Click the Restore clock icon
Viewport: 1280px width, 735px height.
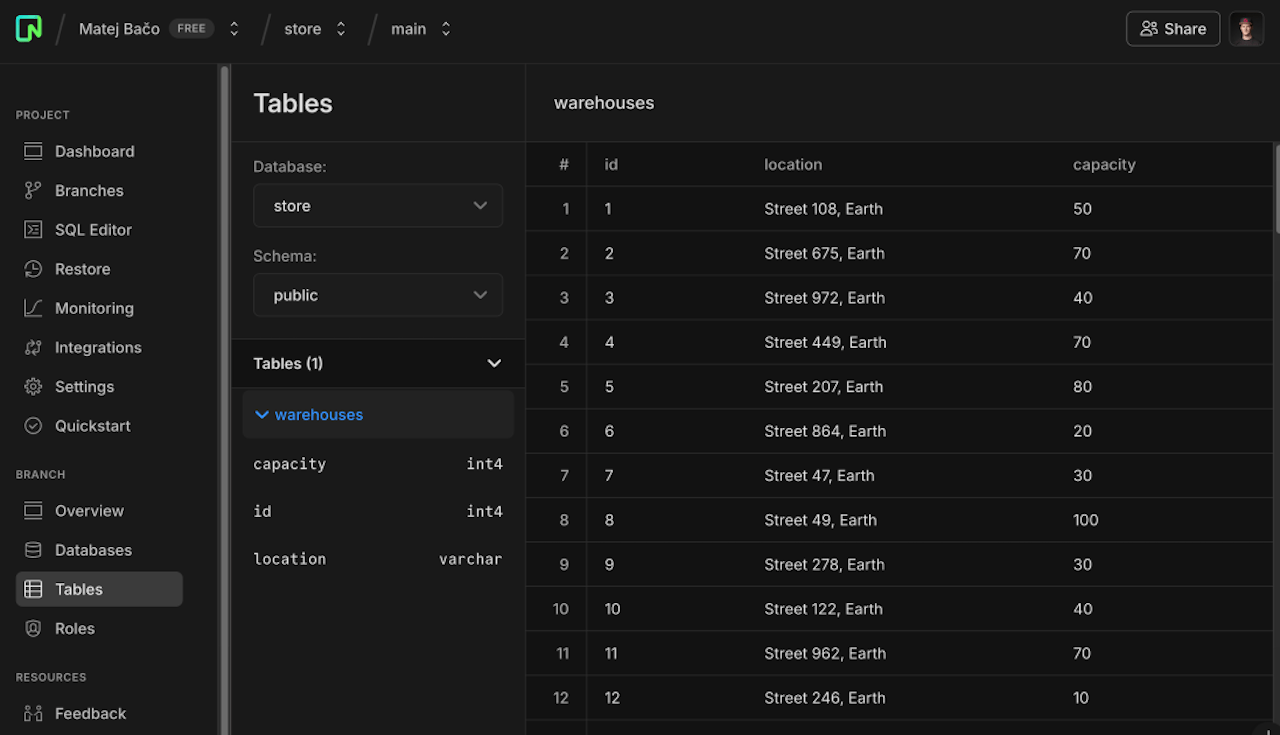coord(33,269)
